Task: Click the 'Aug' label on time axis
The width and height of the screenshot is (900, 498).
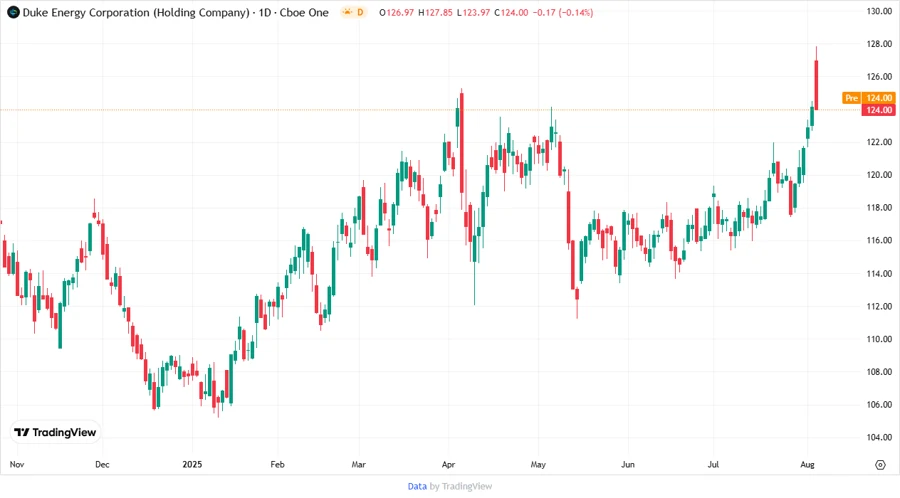Action: point(807,464)
